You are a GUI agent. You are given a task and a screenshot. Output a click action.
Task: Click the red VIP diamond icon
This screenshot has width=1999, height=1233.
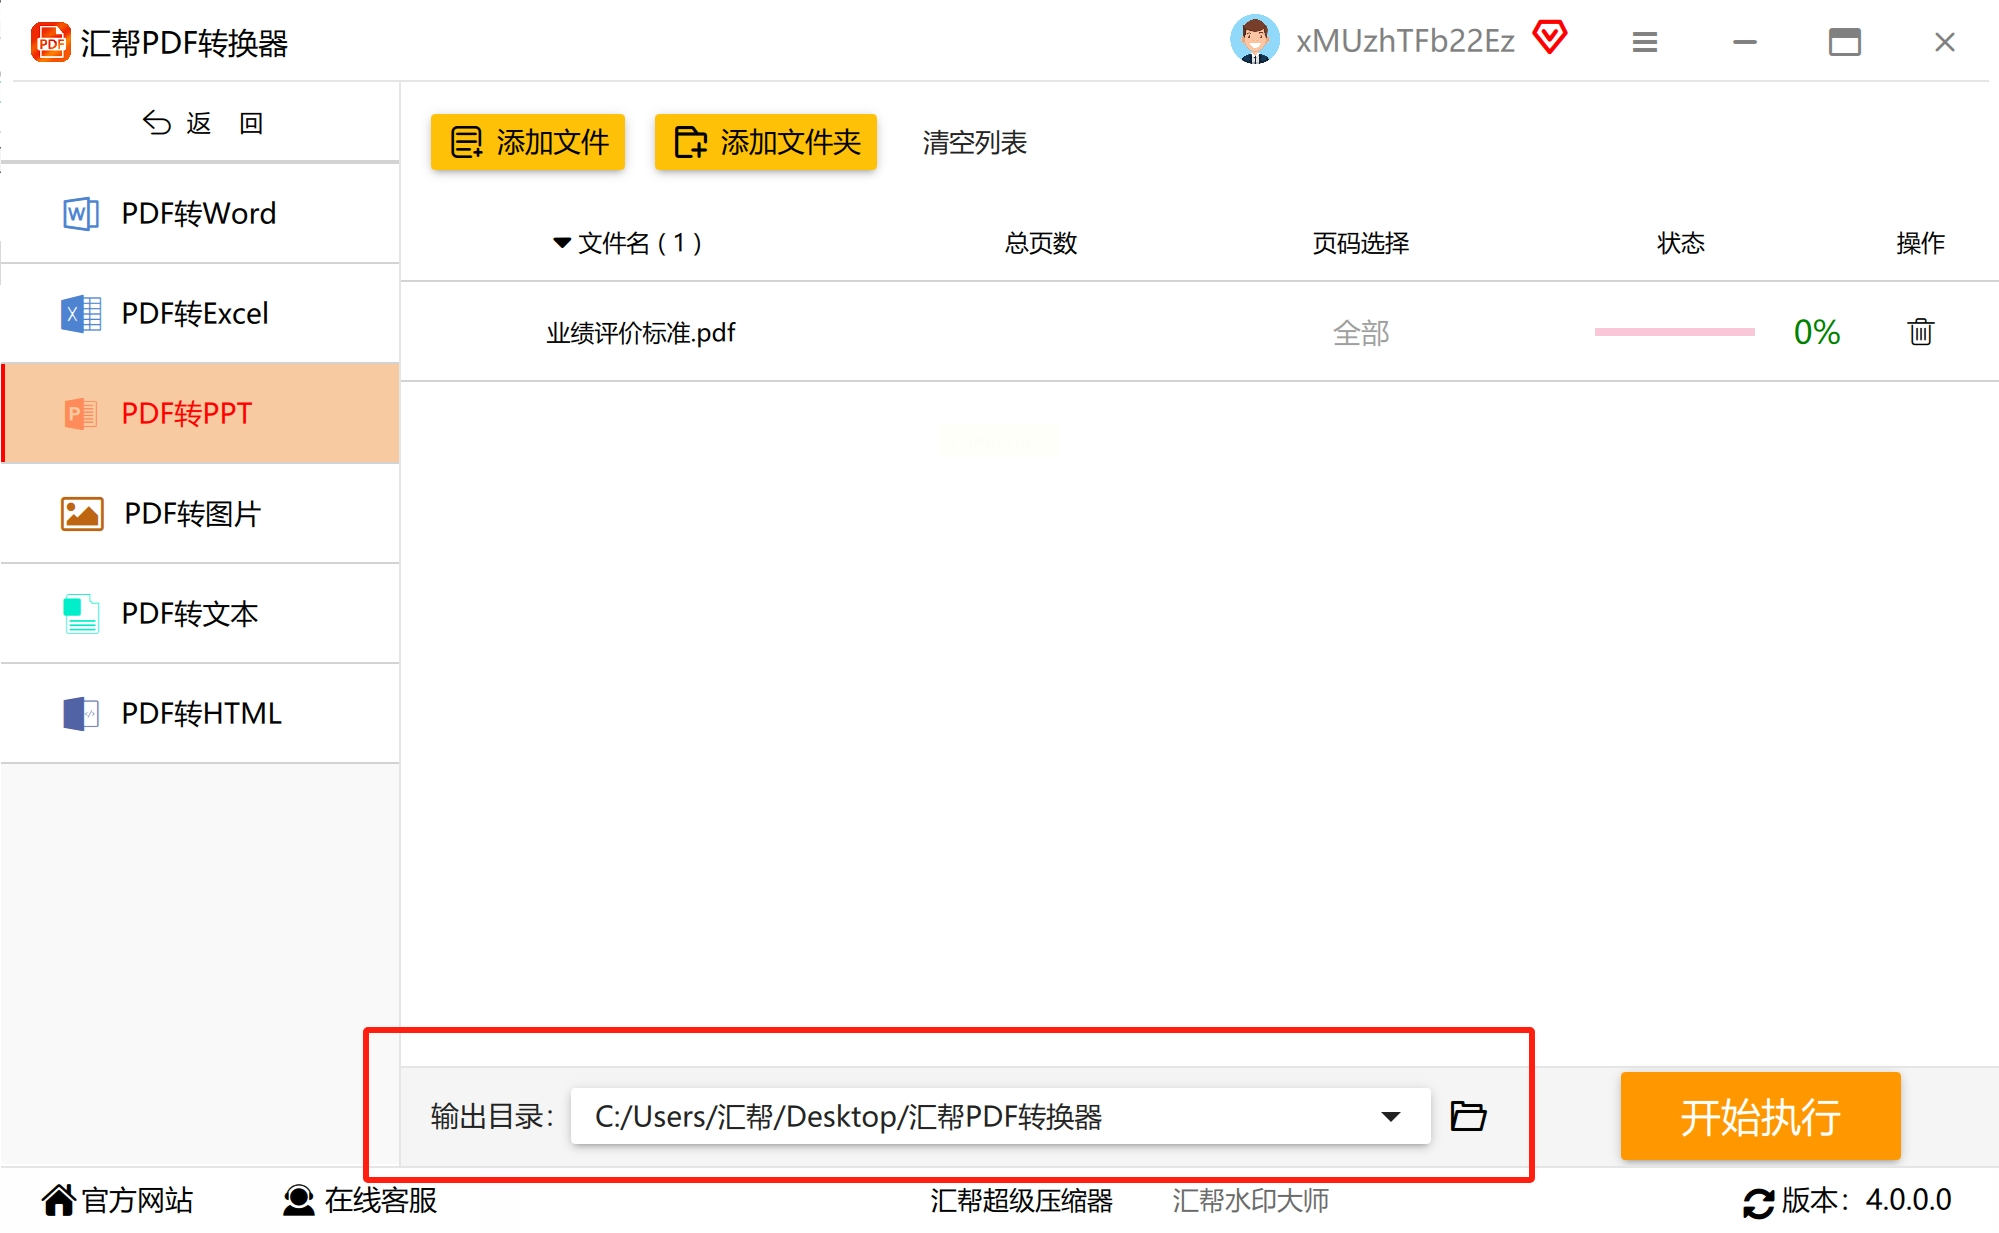(x=1550, y=38)
